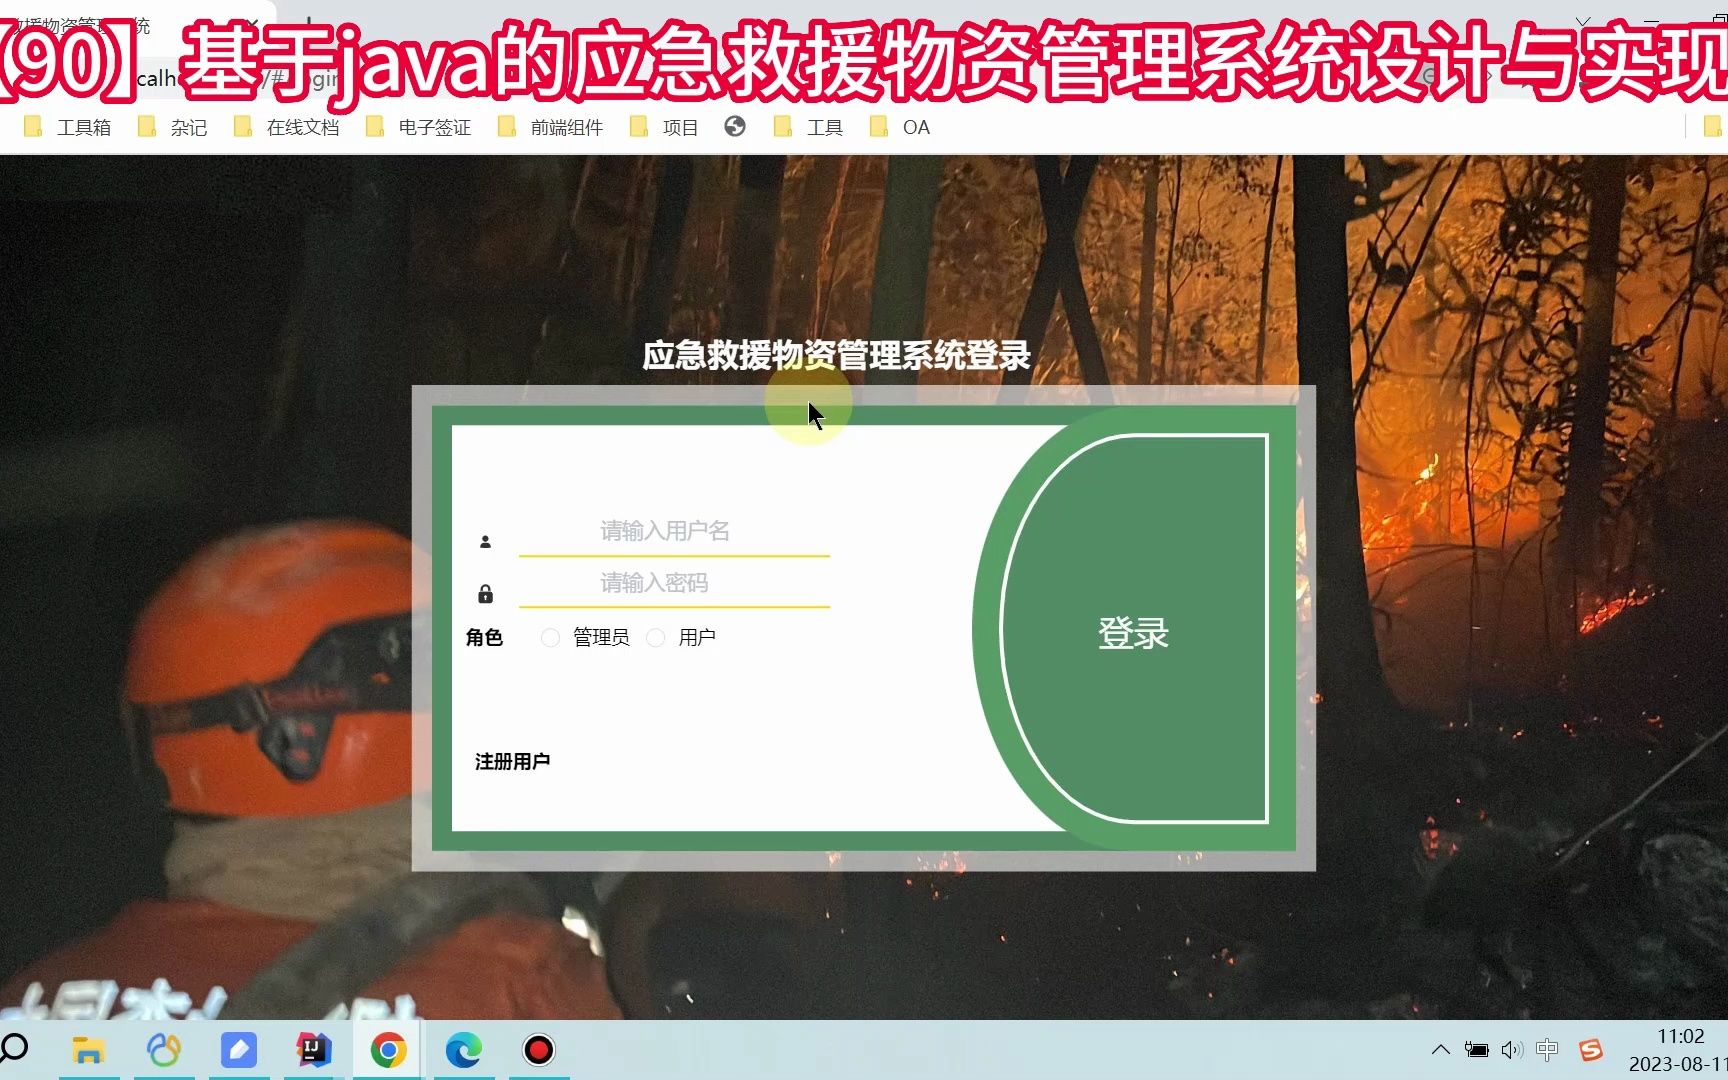Open the OA bookmark folder
The height and width of the screenshot is (1080, 1728).
[x=901, y=127]
